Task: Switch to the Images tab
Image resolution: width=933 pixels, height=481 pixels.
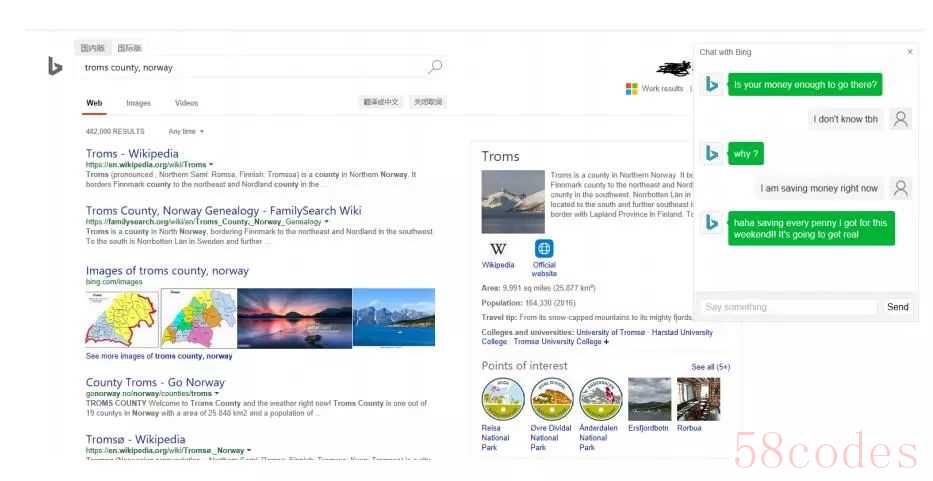Action: tap(138, 103)
